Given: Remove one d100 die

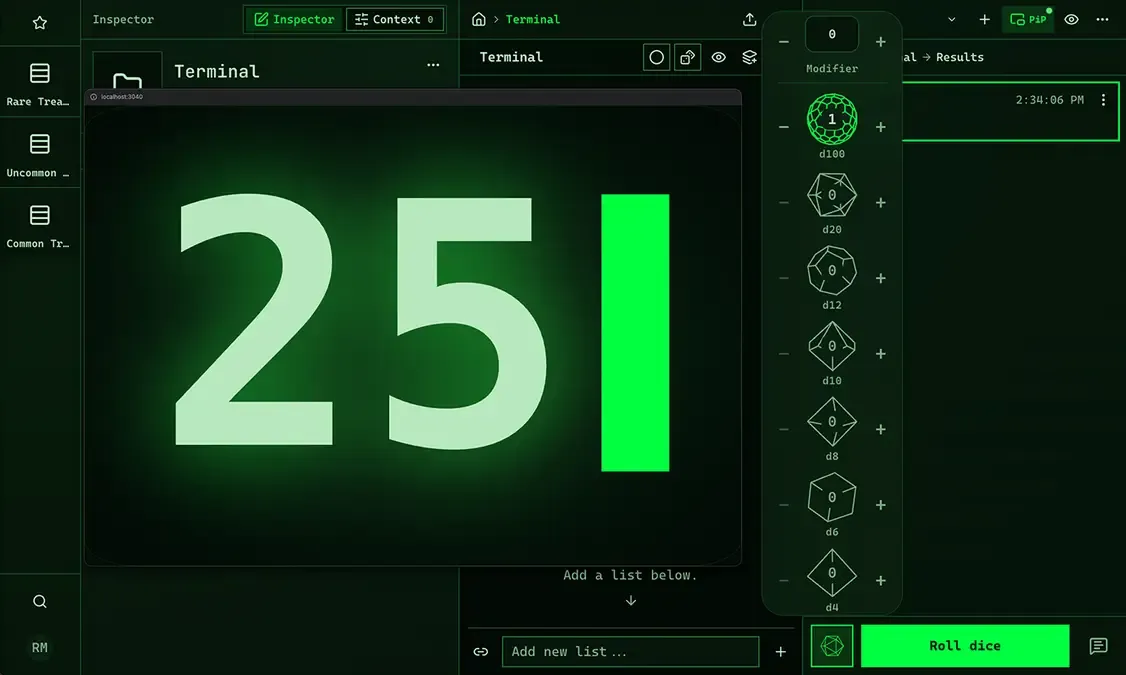Looking at the screenshot, I should [x=783, y=127].
